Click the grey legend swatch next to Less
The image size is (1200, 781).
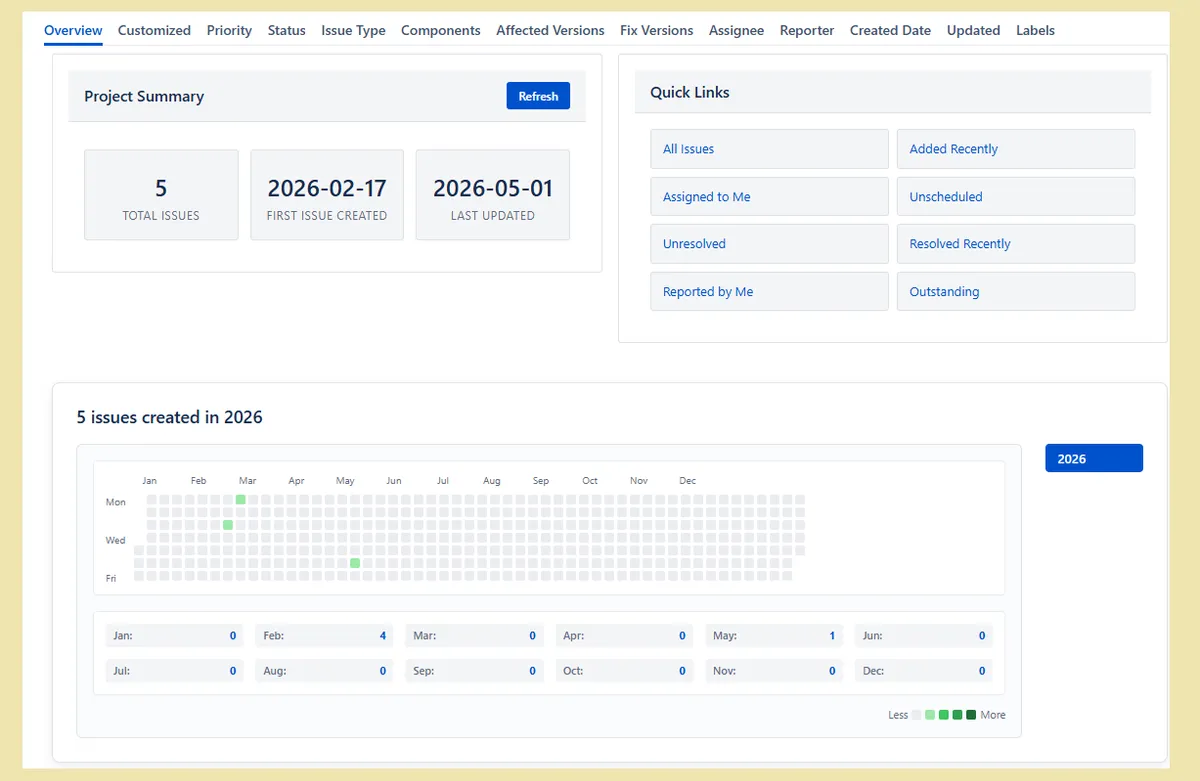pyautogui.click(x=916, y=715)
